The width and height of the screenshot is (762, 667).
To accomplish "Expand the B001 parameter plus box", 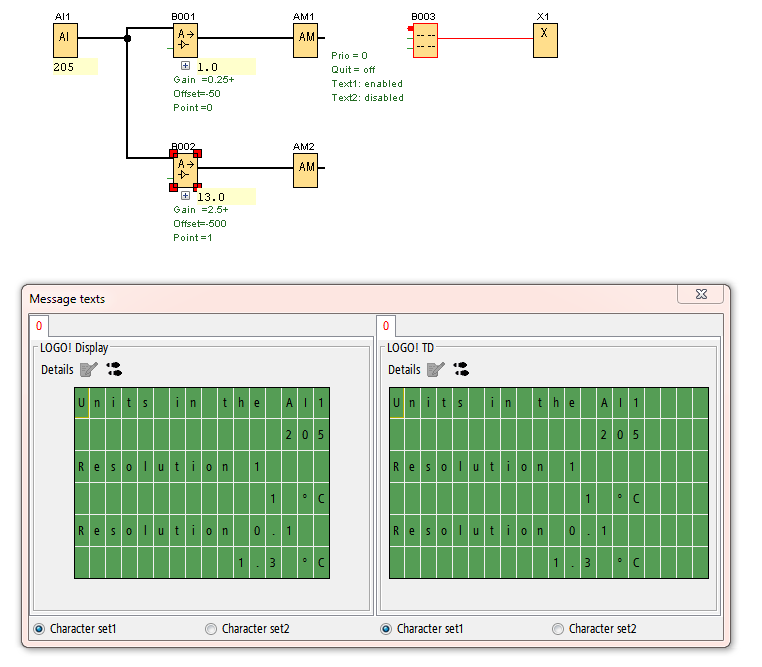I will [185, 66].
